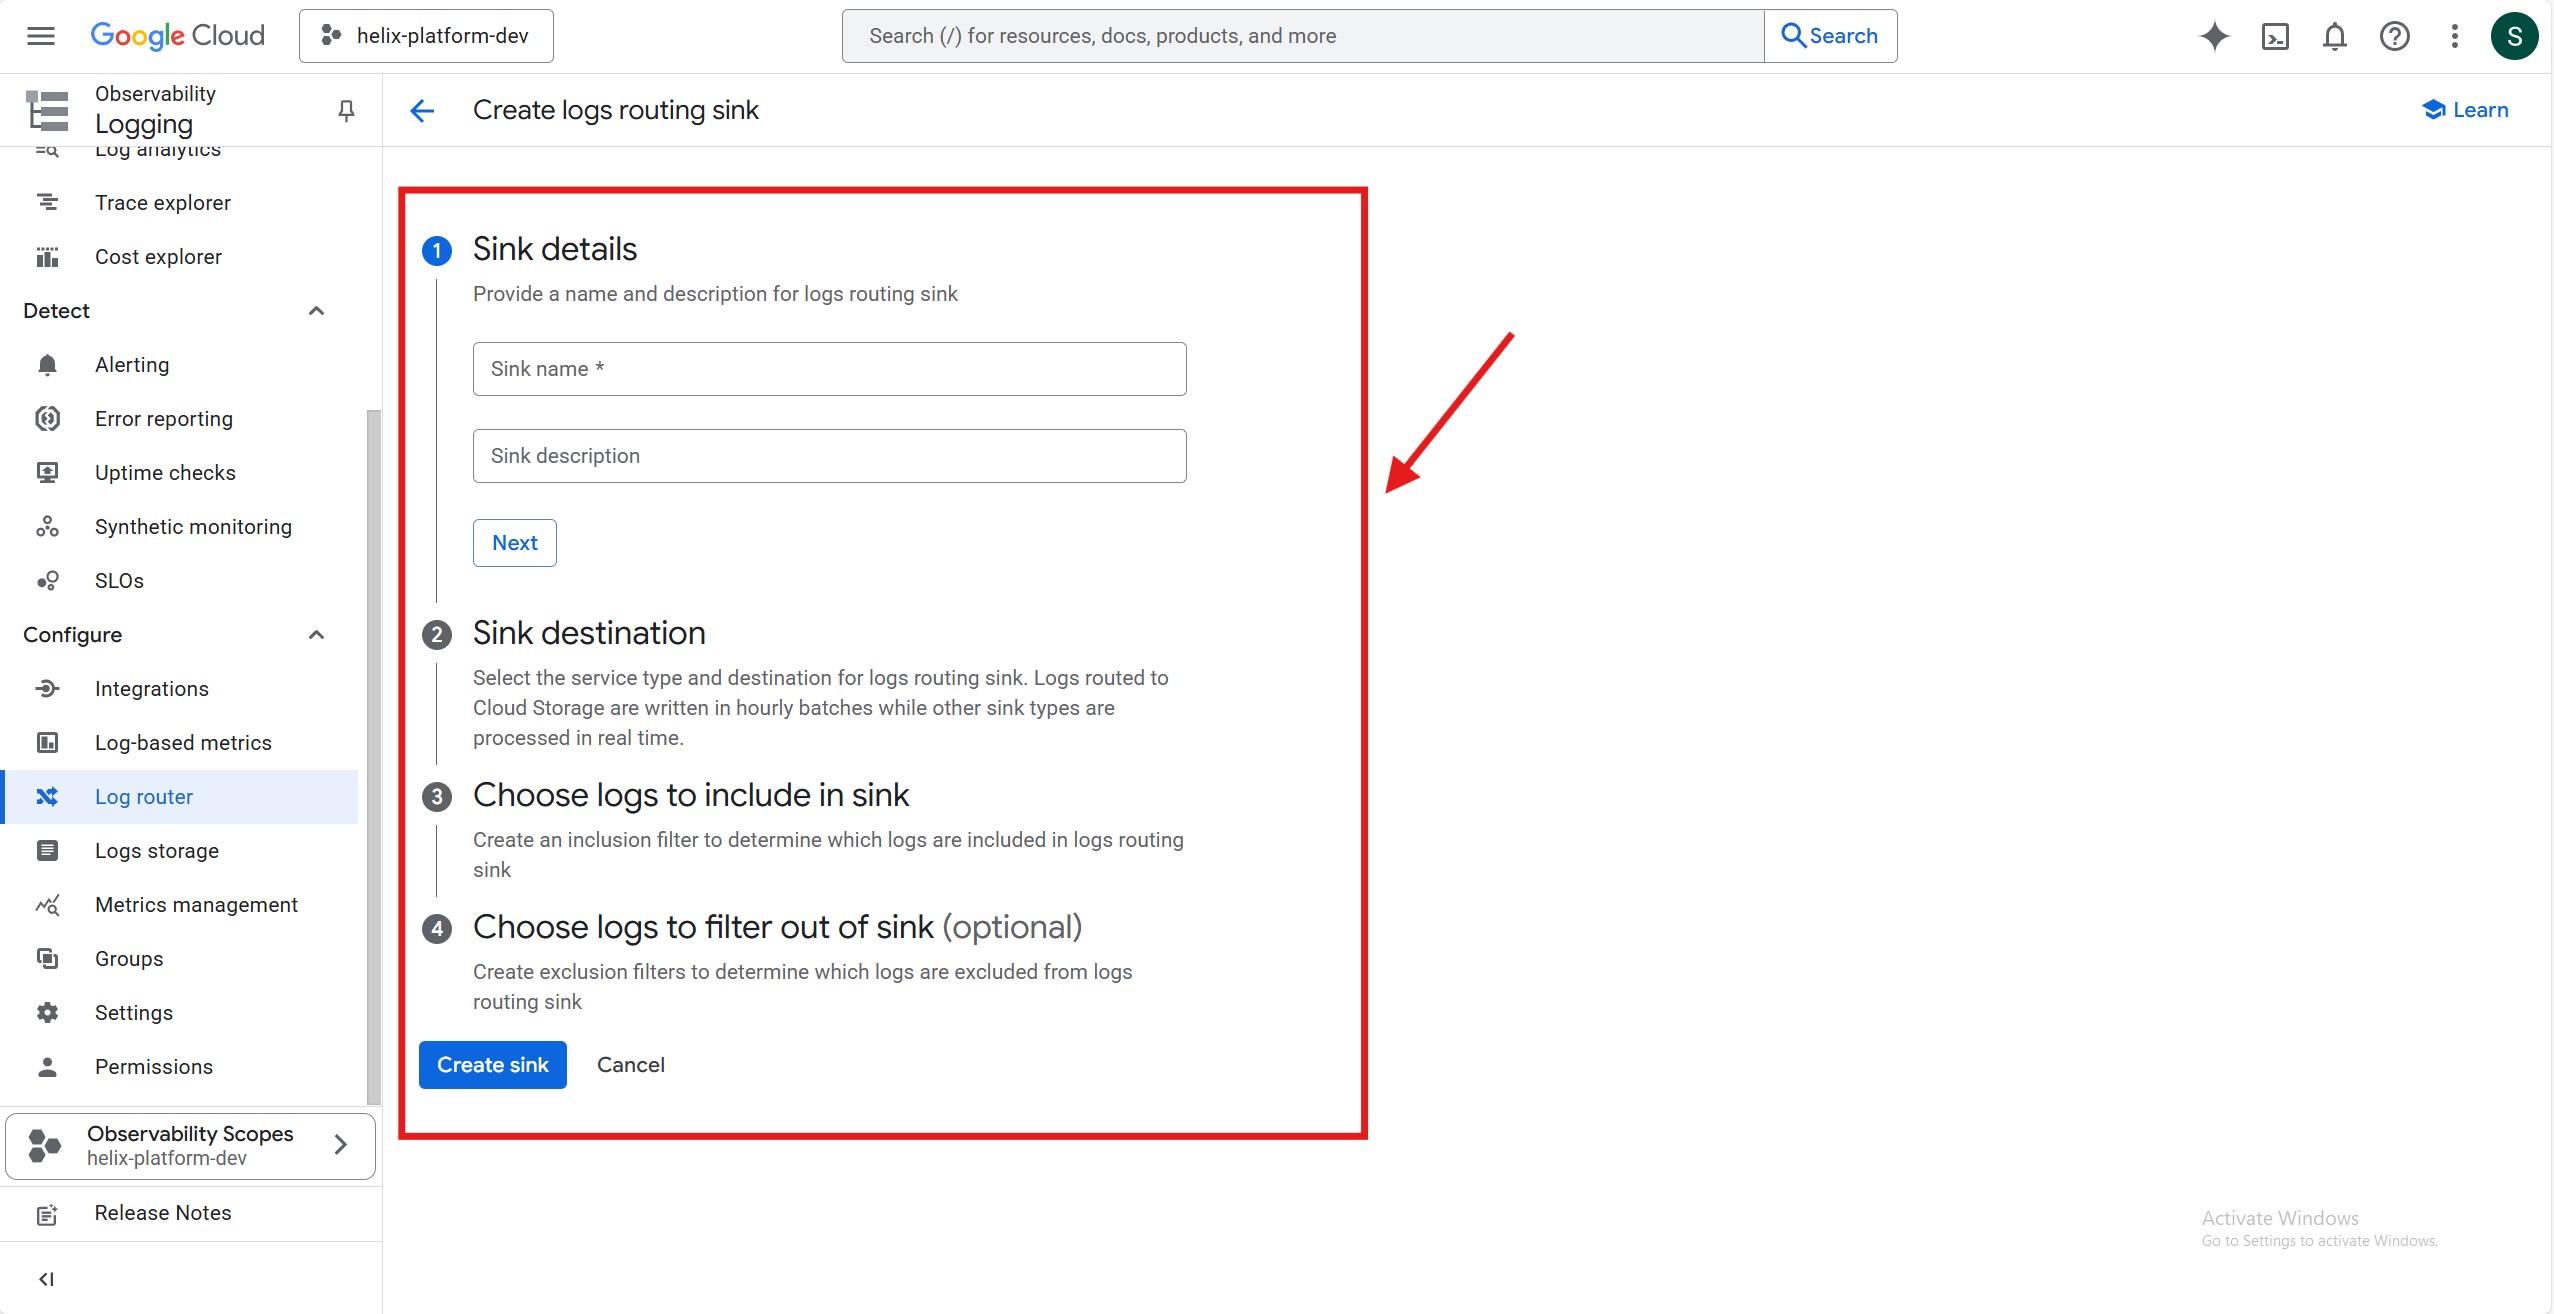
Task: Collapse the Configure section
Action: tap(316, 635)
